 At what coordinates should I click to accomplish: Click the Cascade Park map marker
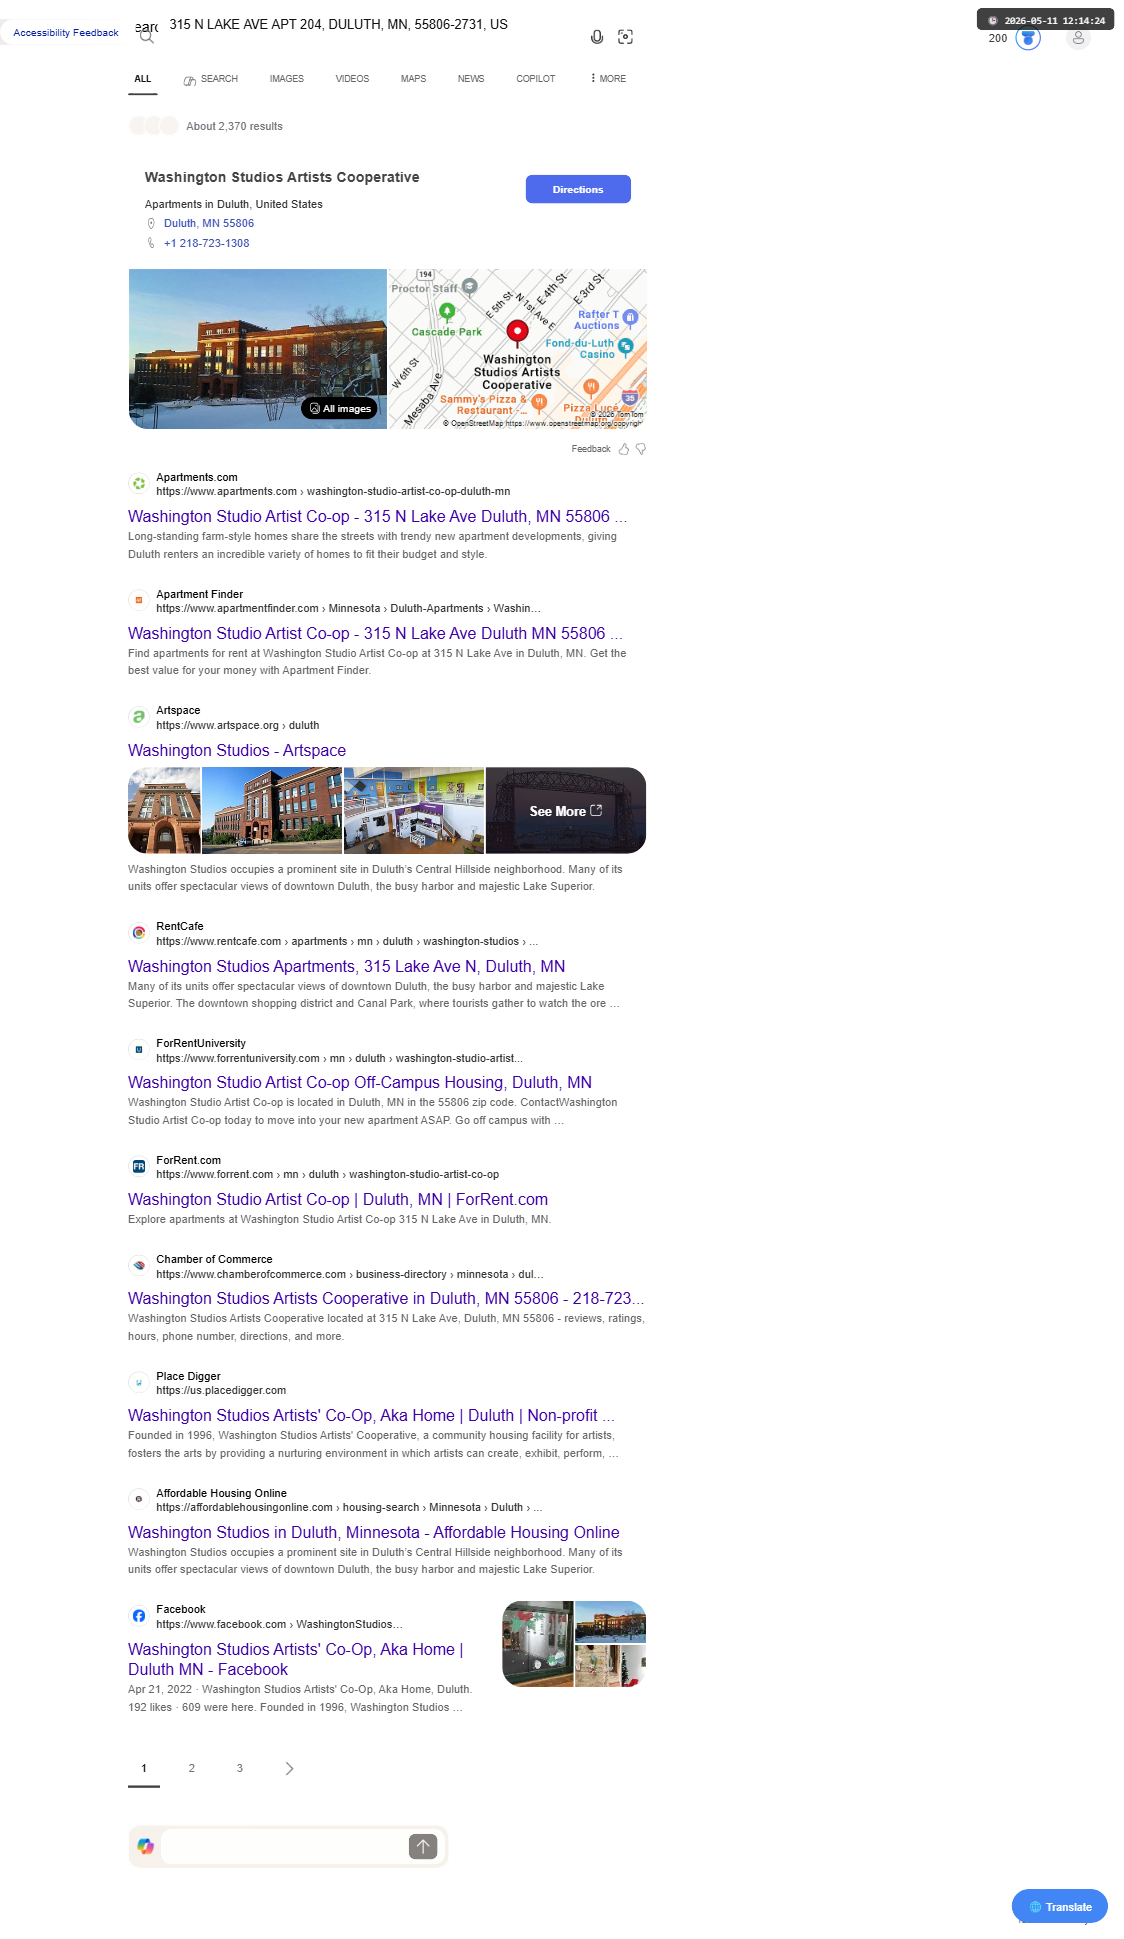447,312
